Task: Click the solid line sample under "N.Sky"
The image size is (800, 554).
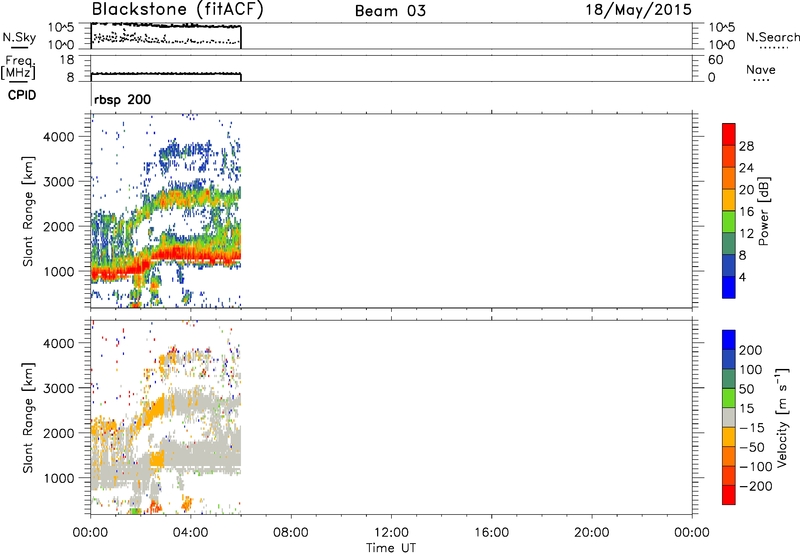Action: pos(19,47)
